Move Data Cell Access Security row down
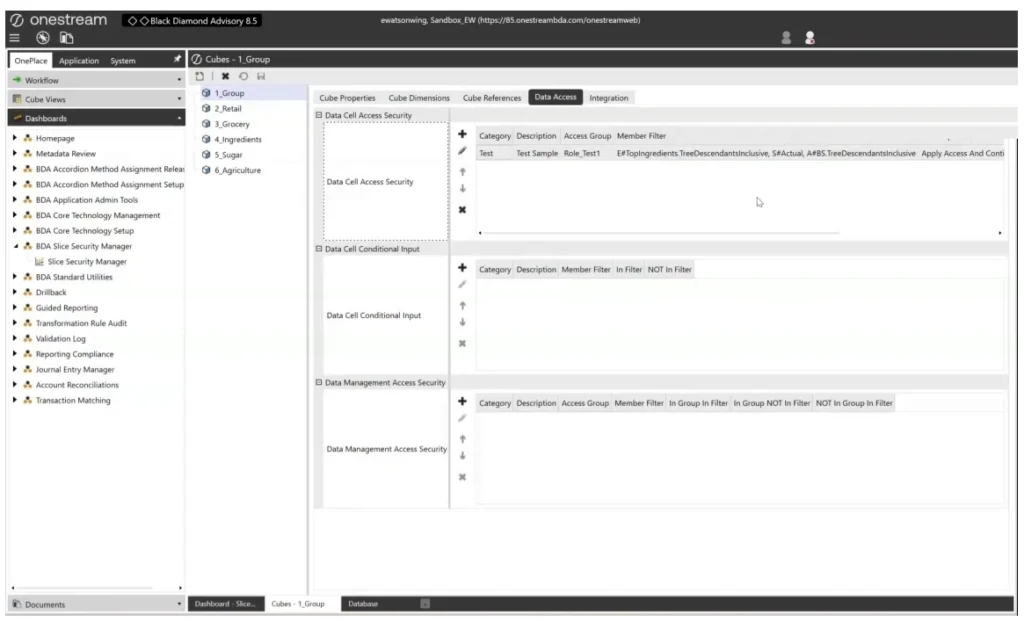This screenshot has height=623, width=1024. coord(462,189)
